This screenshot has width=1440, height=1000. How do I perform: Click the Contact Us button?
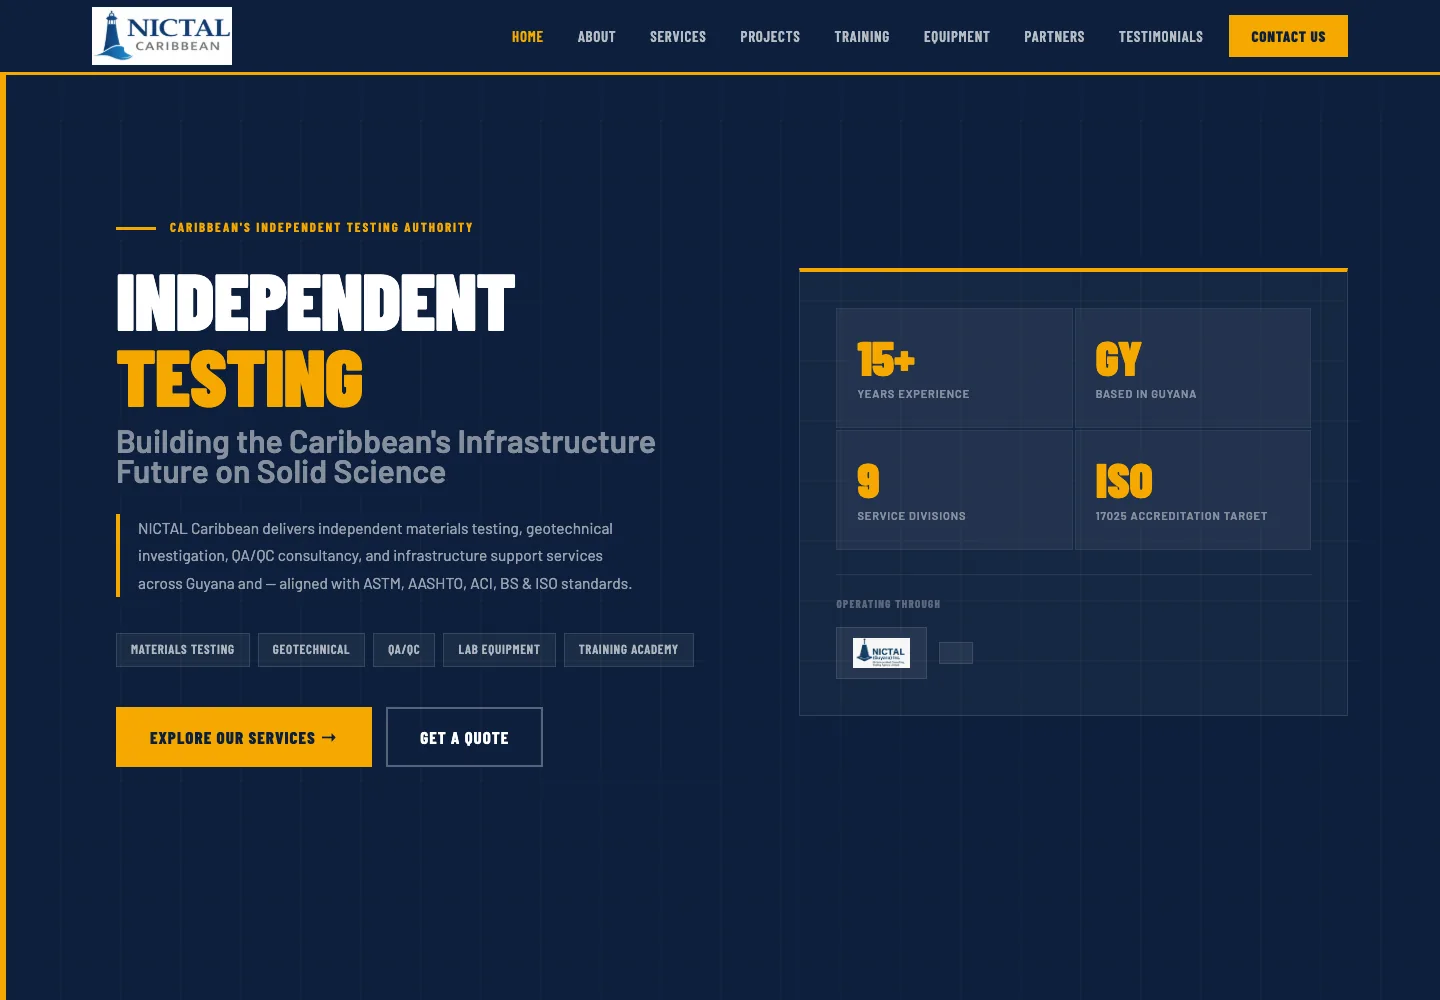(x=1288, y=36)
